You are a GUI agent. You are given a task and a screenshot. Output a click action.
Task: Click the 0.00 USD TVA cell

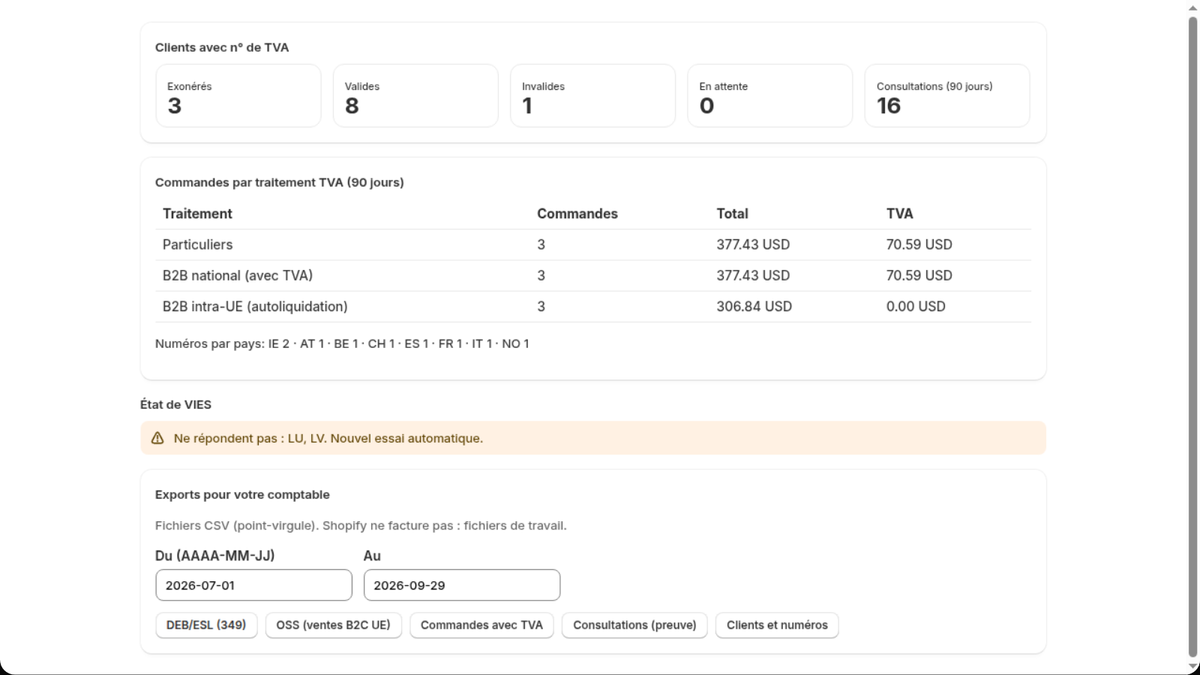[915, 306]
